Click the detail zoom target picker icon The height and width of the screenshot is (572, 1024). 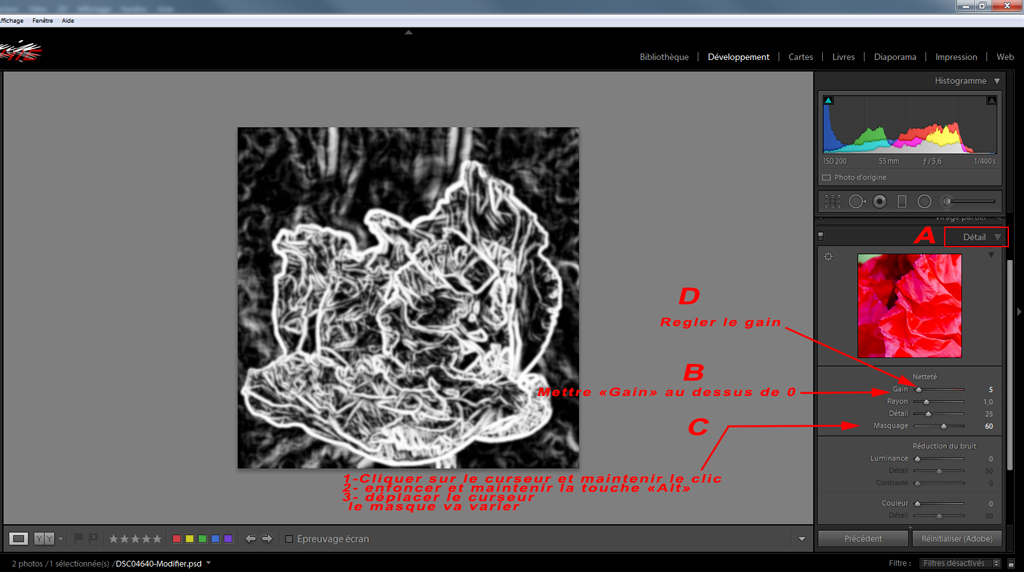(x=828, y=257)
